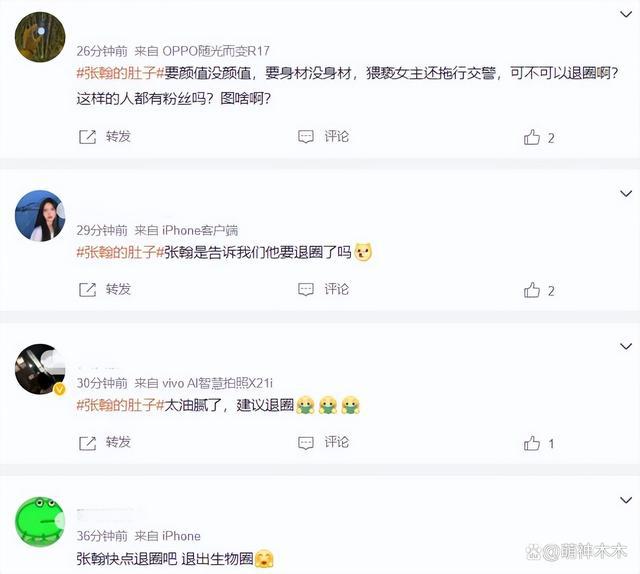Click the 转发 label under the first post

(x=118, y=136)
